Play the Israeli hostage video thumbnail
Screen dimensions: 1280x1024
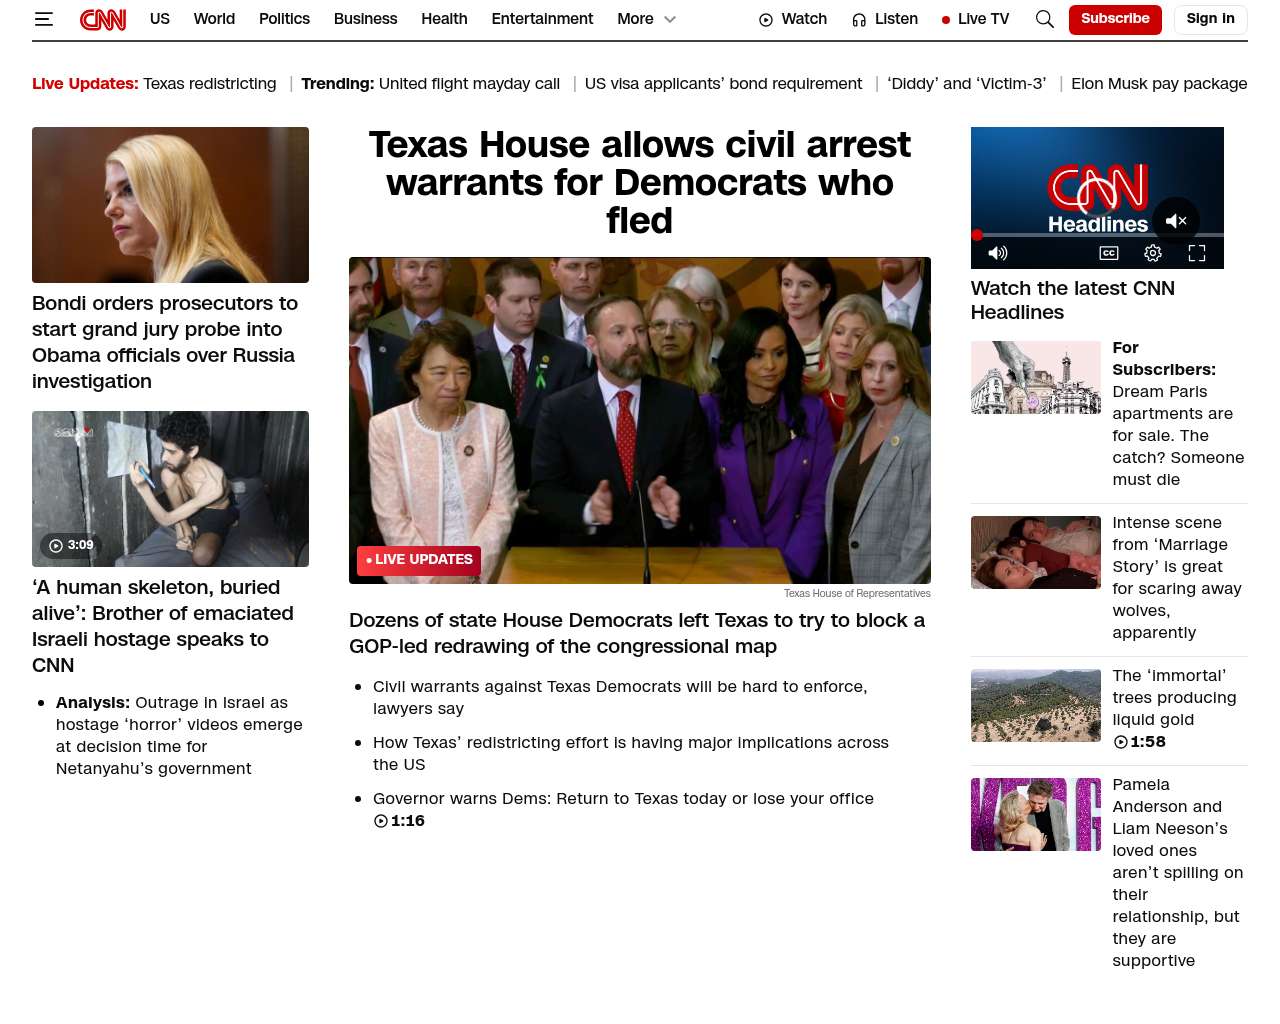coord(170,489)
